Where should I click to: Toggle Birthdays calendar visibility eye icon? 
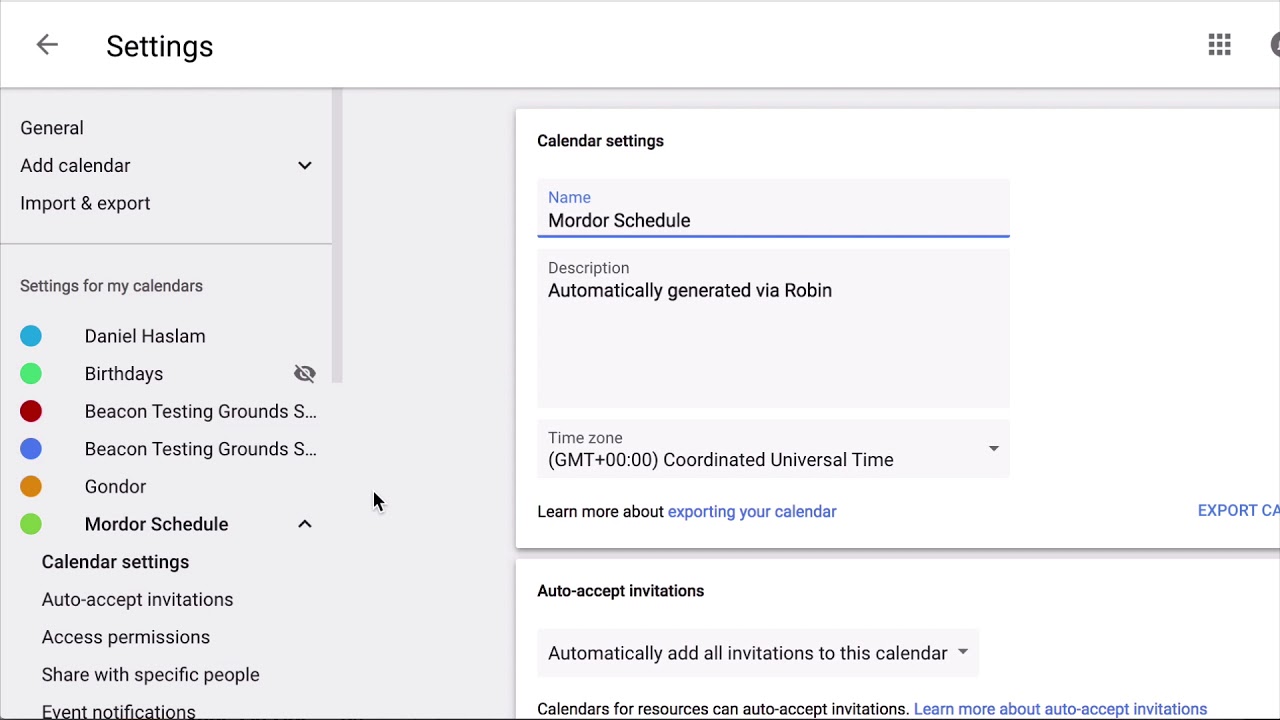pos(305,374)
